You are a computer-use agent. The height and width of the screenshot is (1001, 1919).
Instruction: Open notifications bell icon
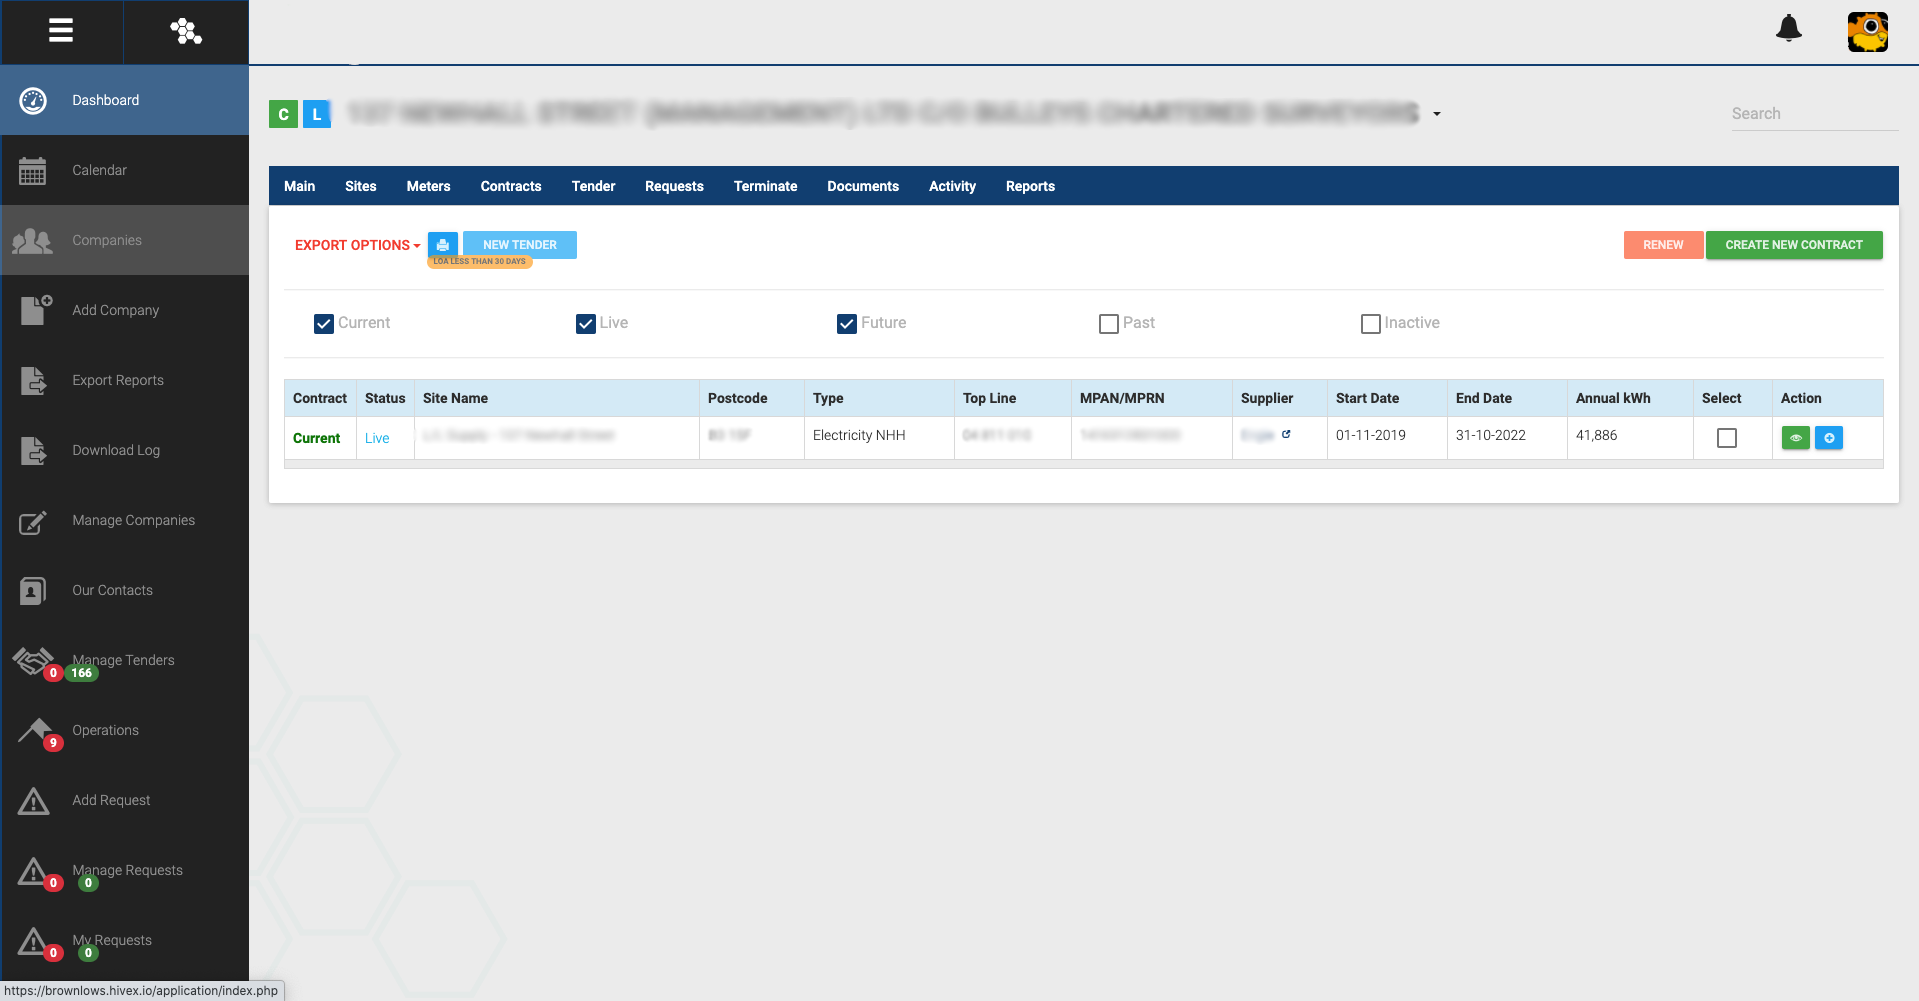tap(1788, 29)
